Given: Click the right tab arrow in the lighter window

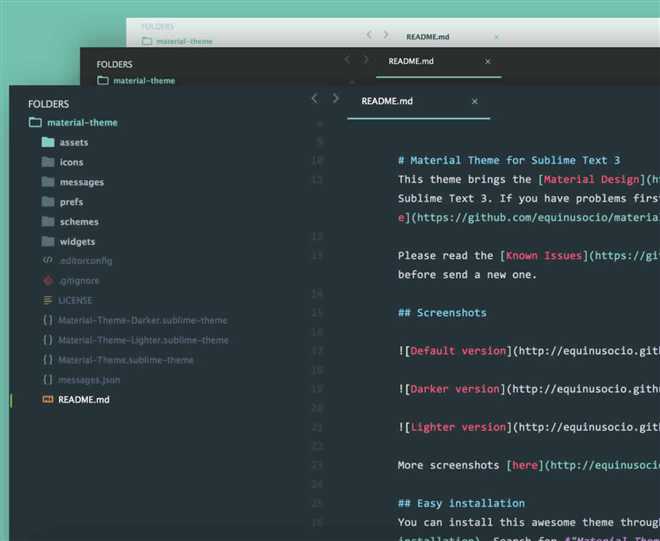Looking at the screenshot, I should tap(386, 35).
